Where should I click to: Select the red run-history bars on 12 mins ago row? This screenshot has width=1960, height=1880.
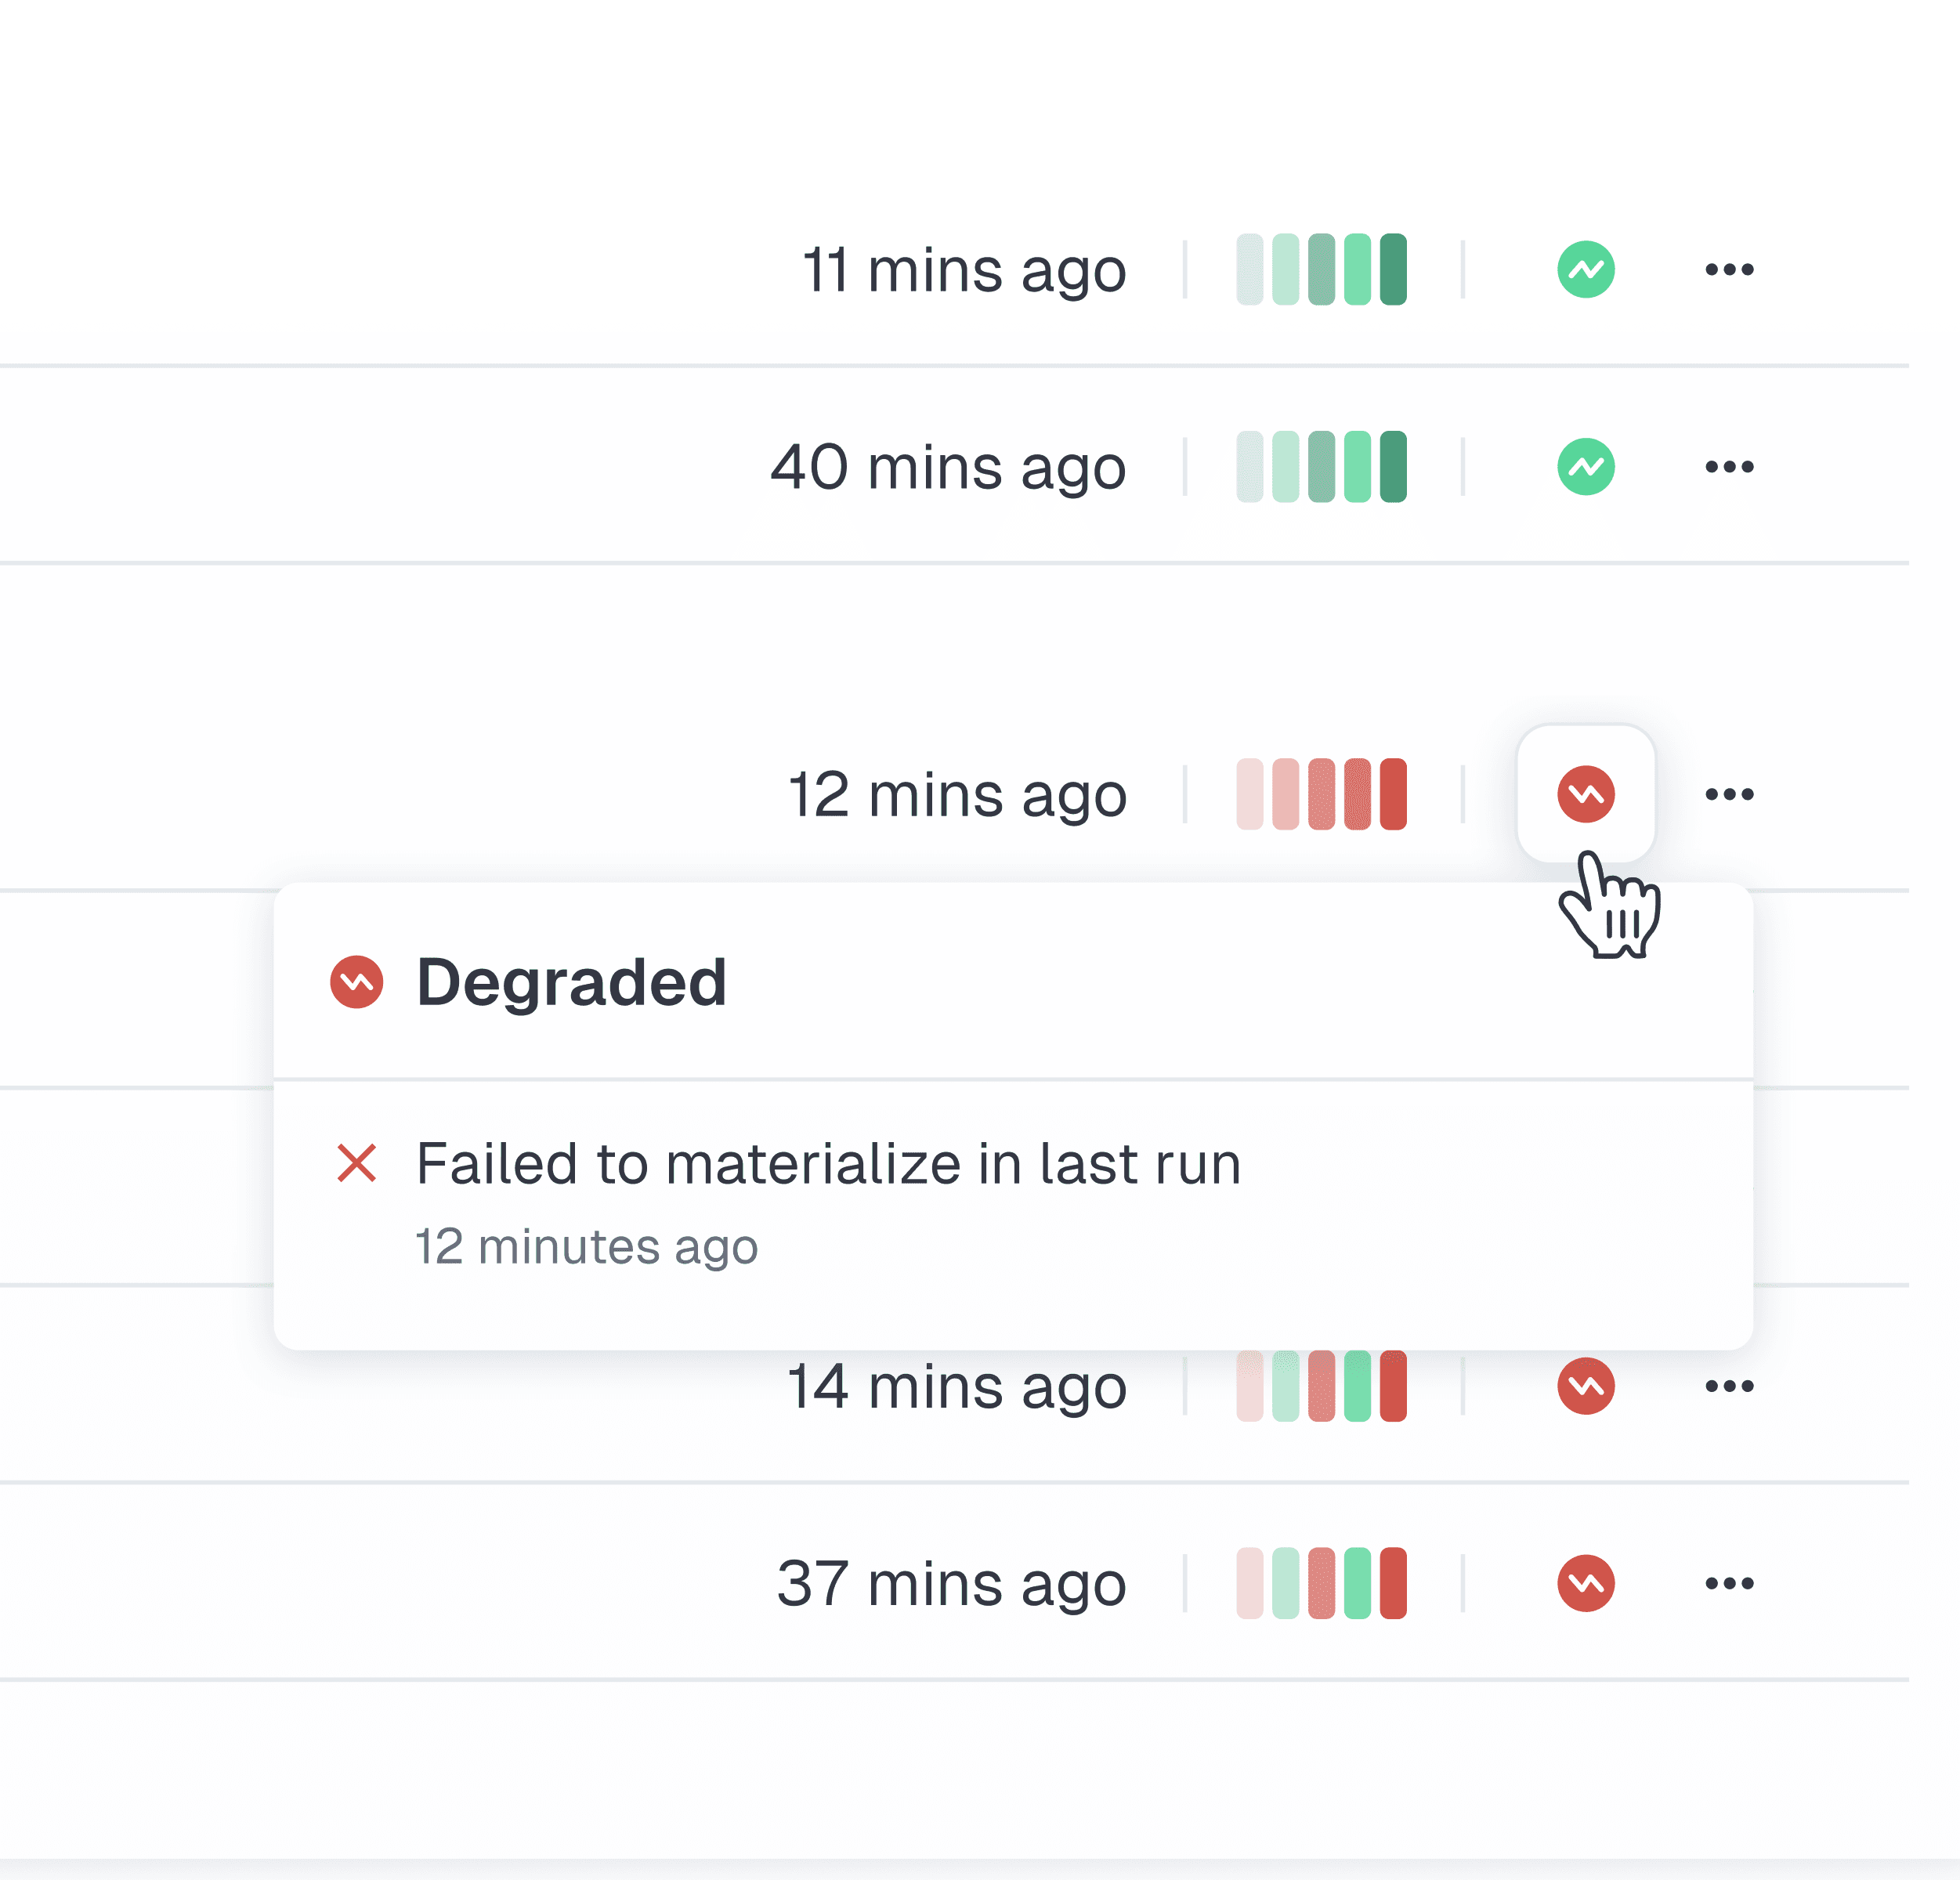click(x=1321, y=793)
